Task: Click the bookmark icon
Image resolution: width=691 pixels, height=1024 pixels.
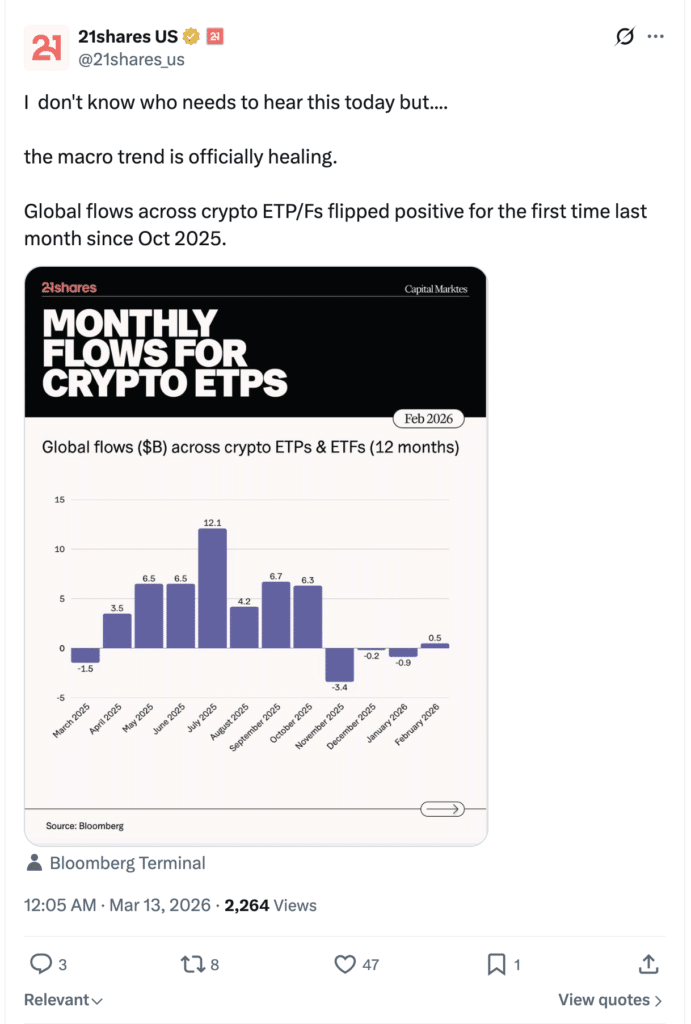Action: 496,963
